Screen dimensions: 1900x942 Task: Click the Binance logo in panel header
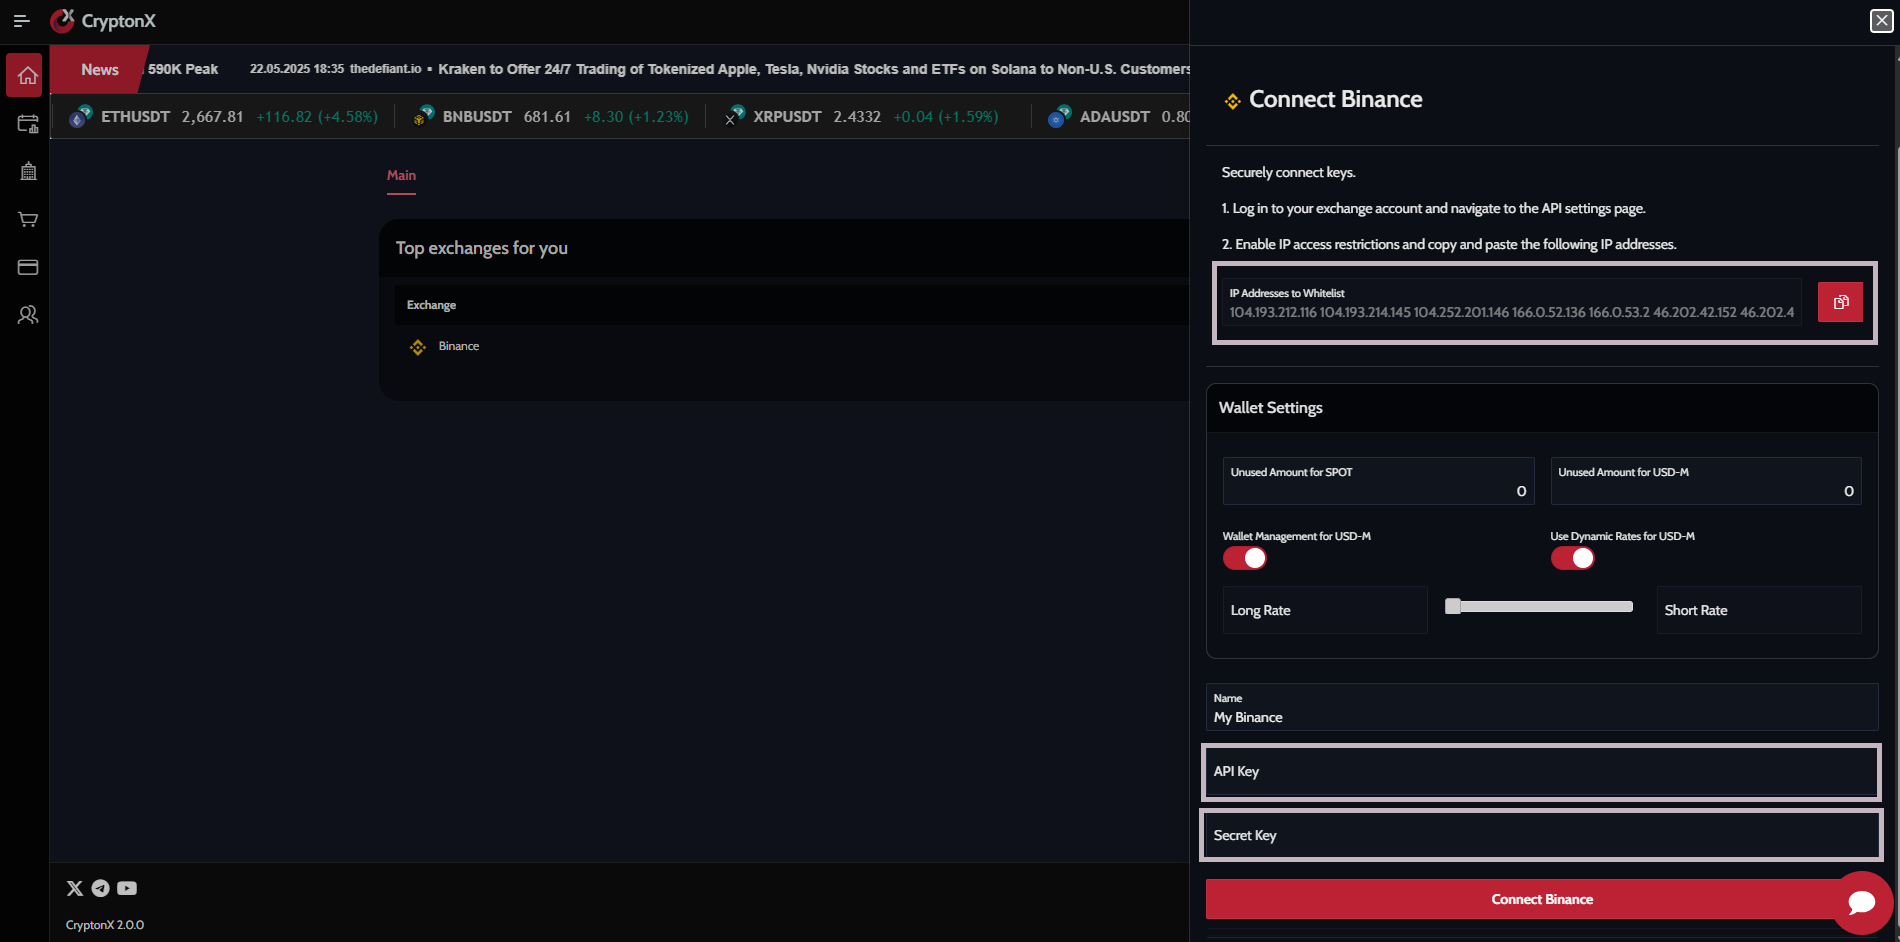click(1233, 101)
